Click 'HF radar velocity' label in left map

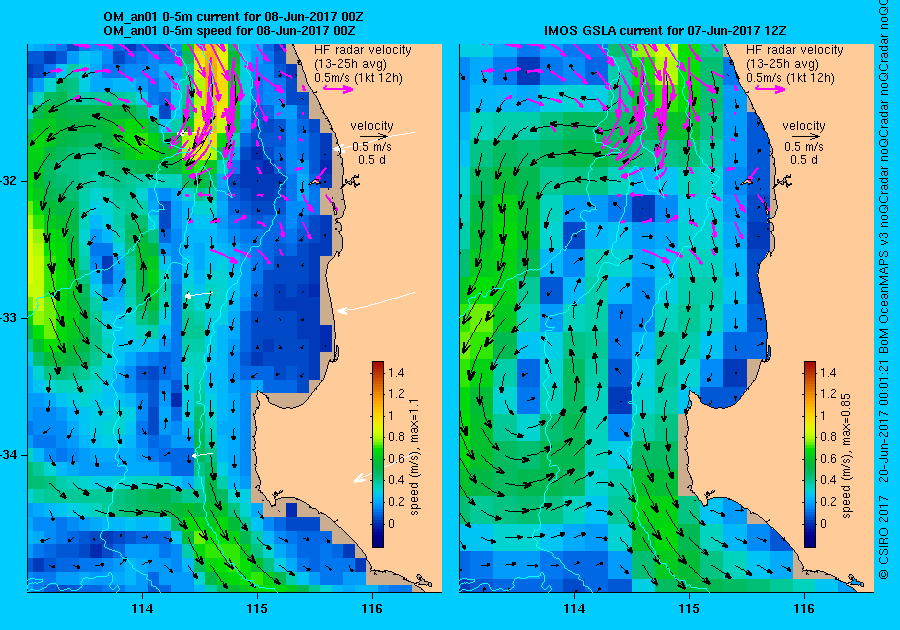coord(363,50)
